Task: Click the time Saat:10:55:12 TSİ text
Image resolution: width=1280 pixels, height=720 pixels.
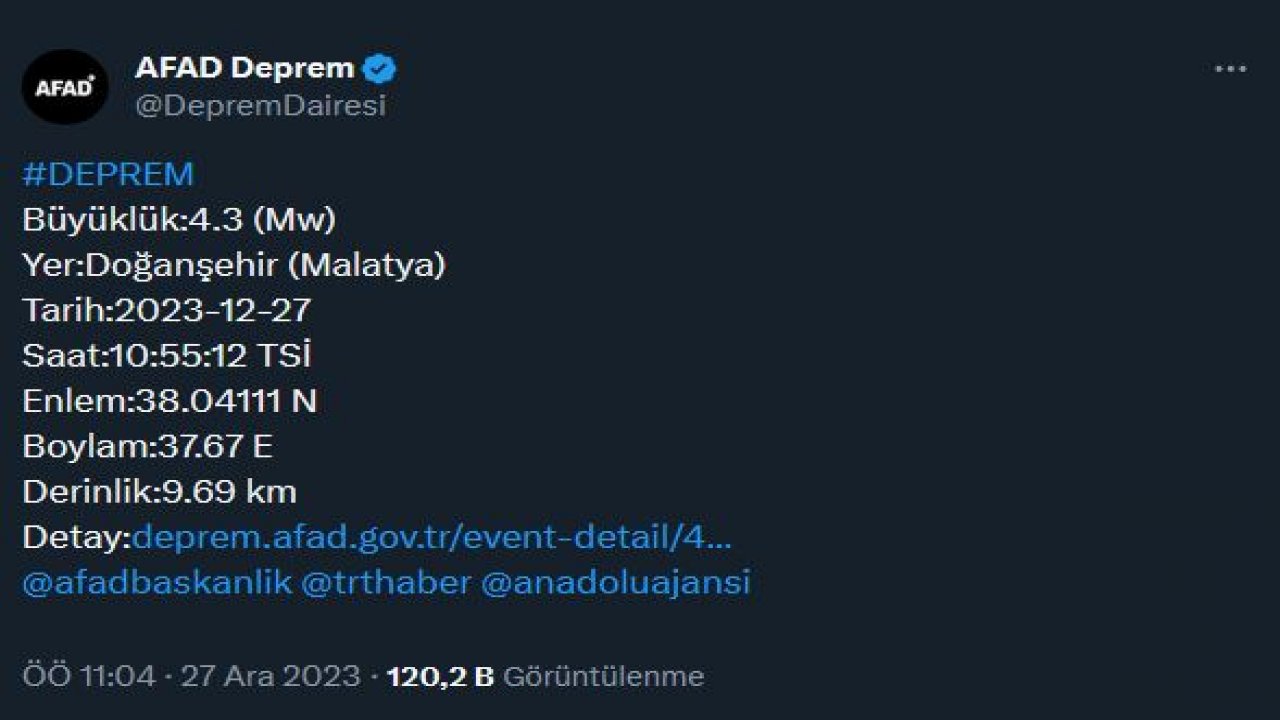Action: (x=166, y=354)
